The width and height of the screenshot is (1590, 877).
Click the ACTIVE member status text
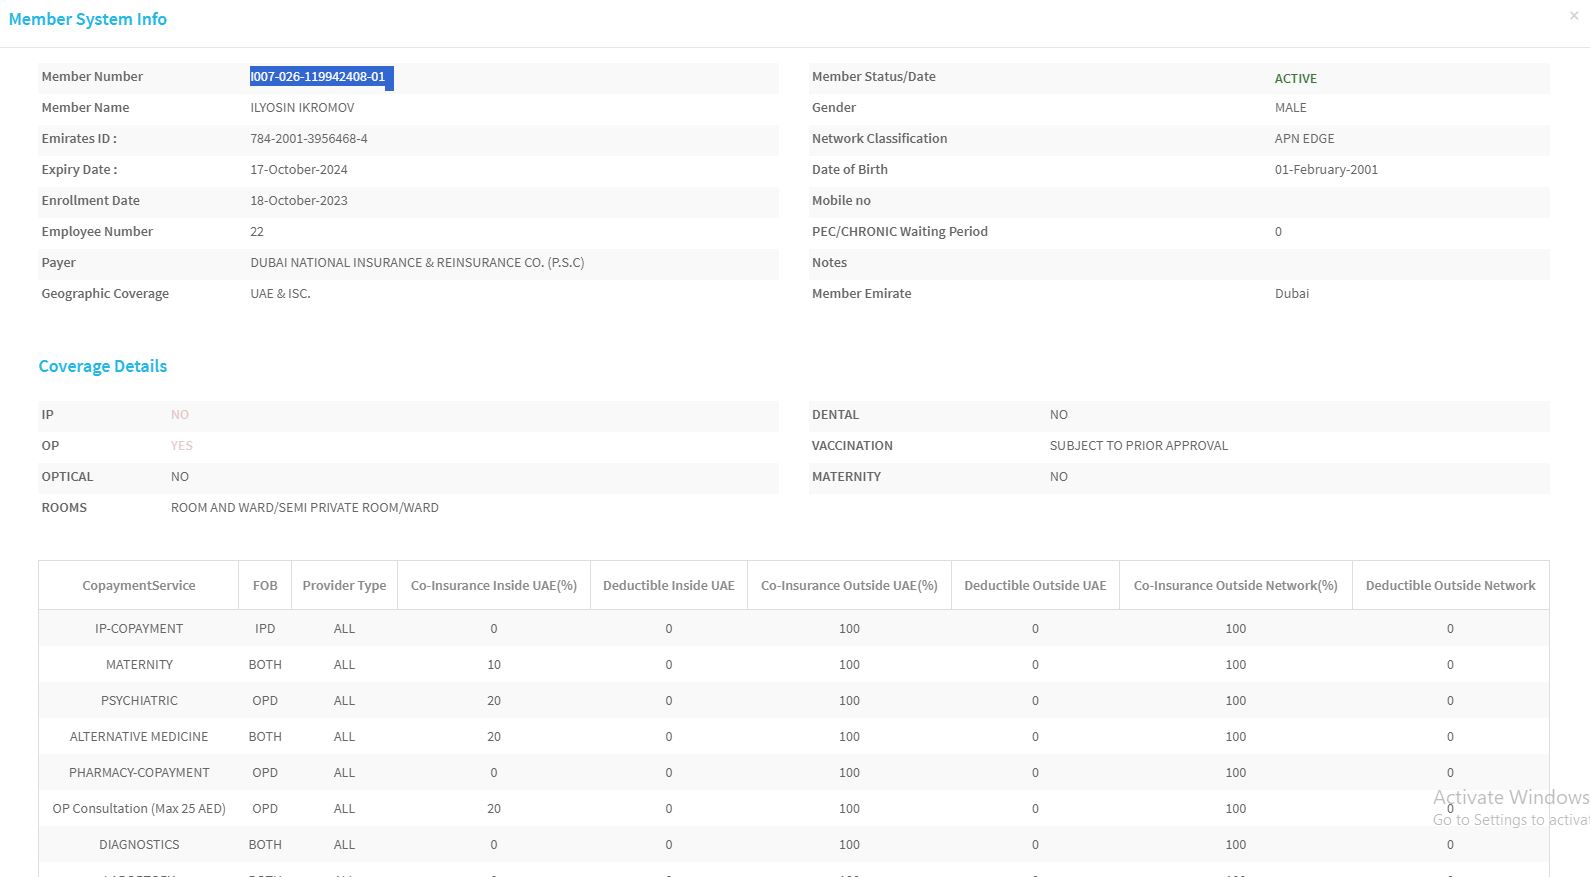[1295, 79]
